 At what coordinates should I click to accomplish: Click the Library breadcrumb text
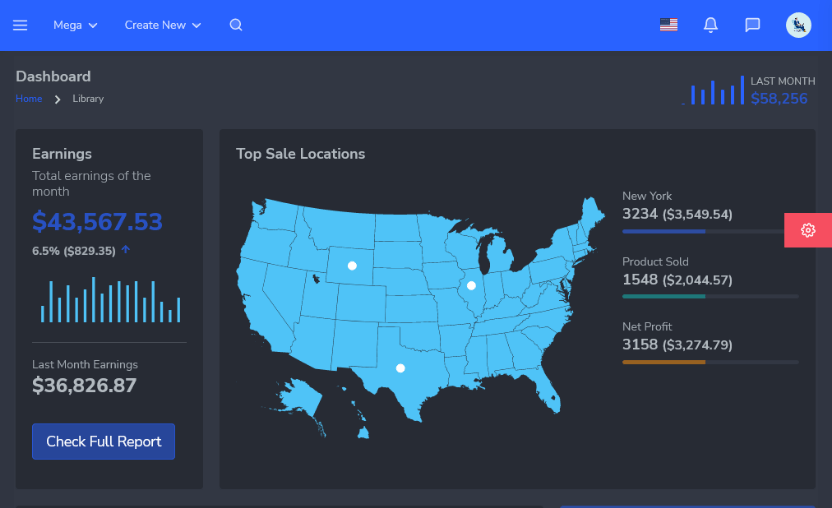click(88, 99)
